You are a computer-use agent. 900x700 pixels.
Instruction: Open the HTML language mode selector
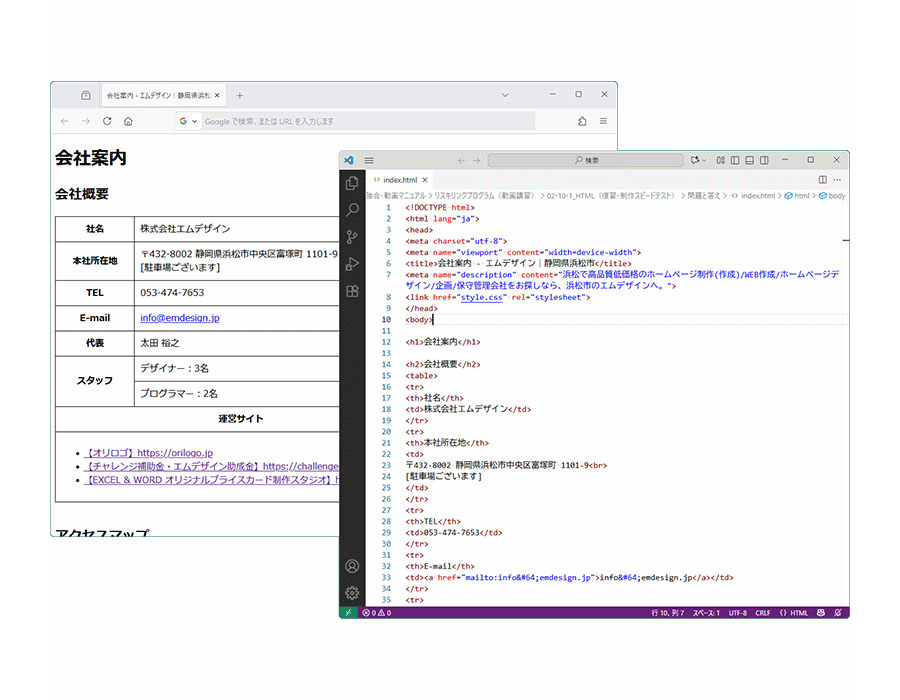pos(794,612)
